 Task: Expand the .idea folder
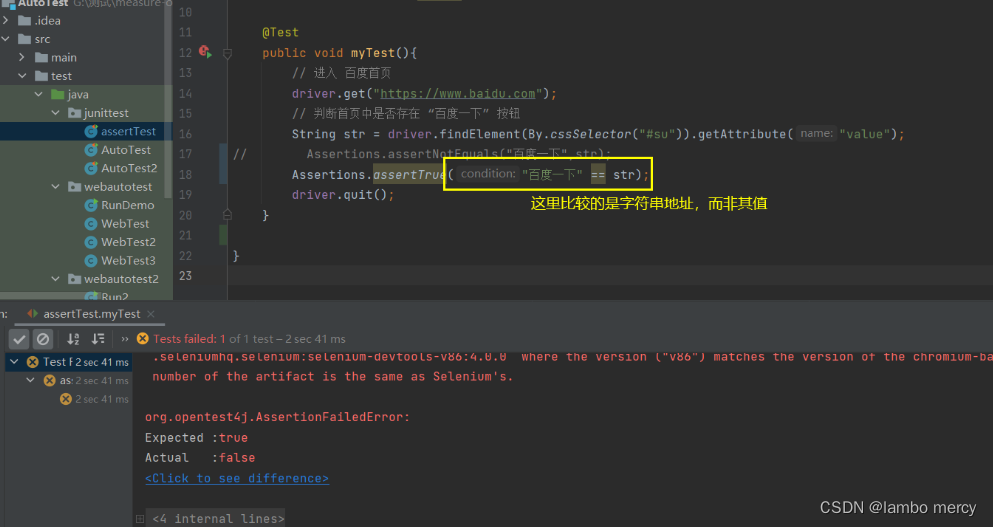tap(6, 20)
